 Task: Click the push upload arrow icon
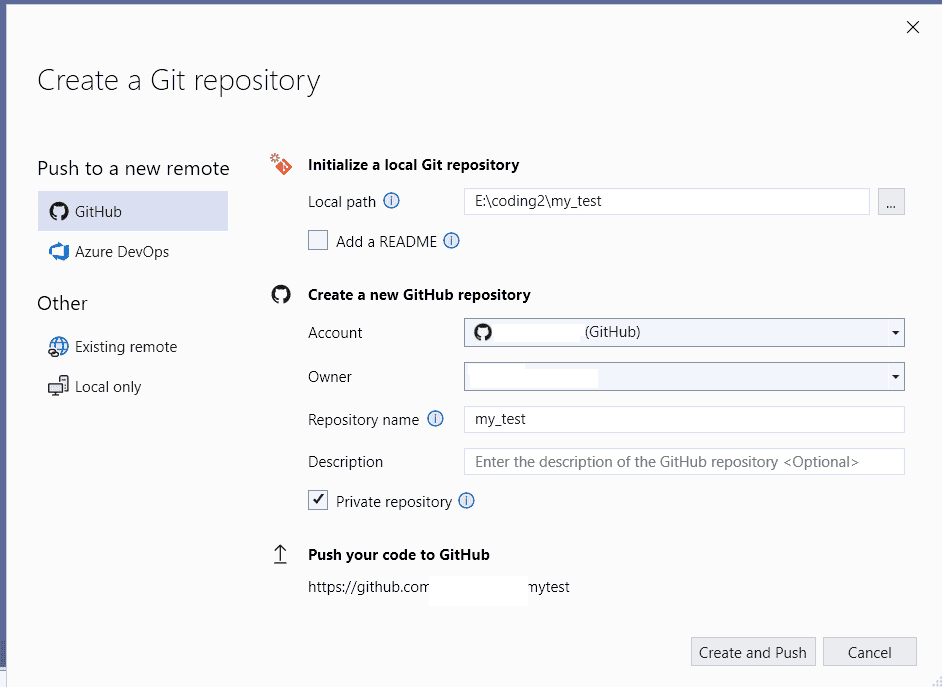(x=280, y=554)
